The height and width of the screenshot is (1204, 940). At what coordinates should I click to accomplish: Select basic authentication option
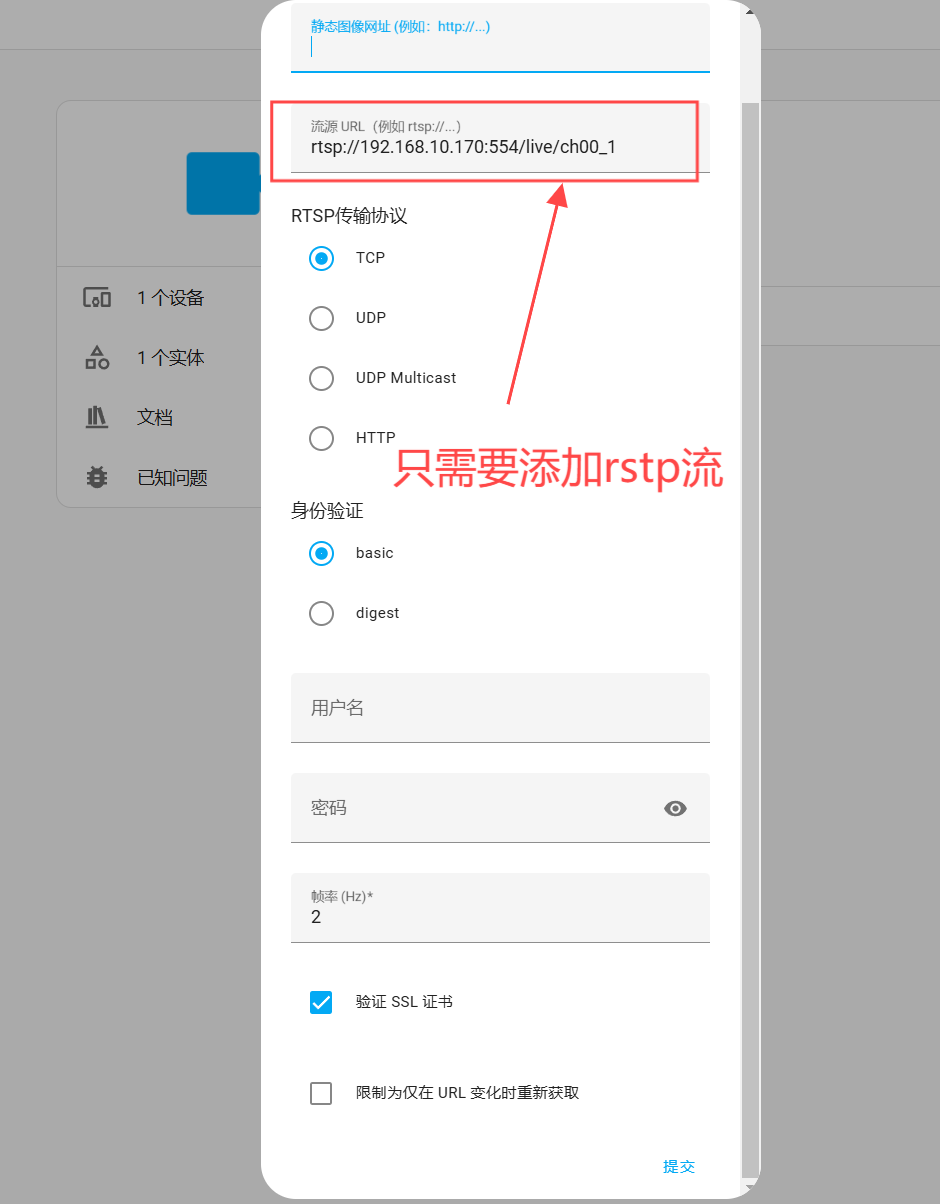[x=321, y=553]
